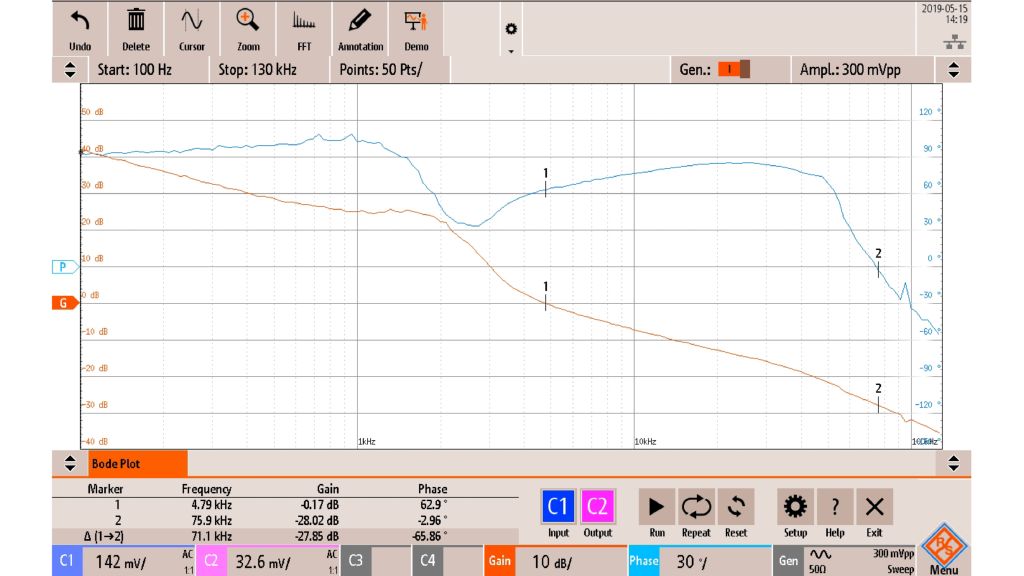Toggle the Gen. generator switch
Viewport: 1024px width, 576px height.
[x=734, y=70]
